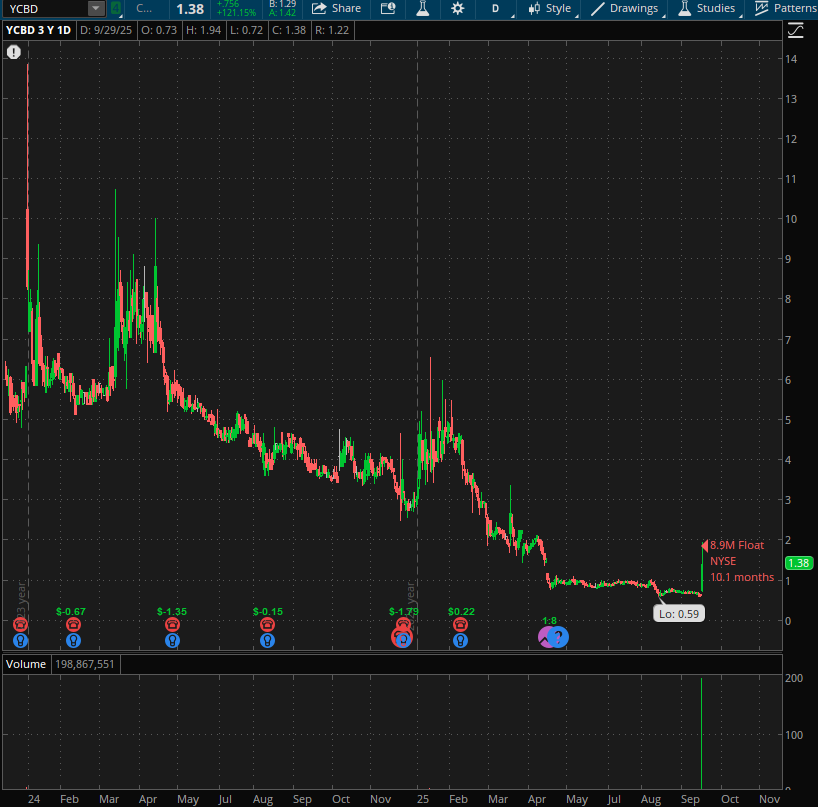Click the Volume study label
Viewport: 818px width, 807px height.
[26, 664]
